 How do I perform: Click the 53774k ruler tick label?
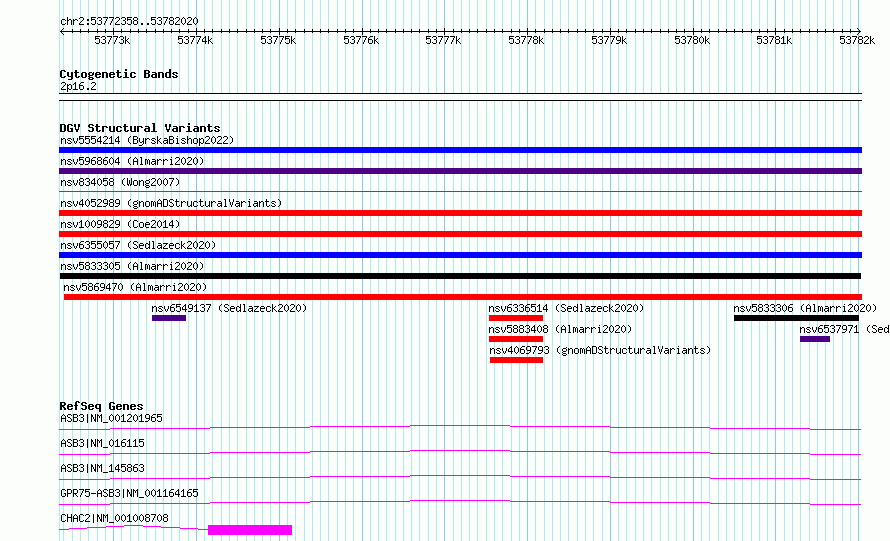(195, 40)
